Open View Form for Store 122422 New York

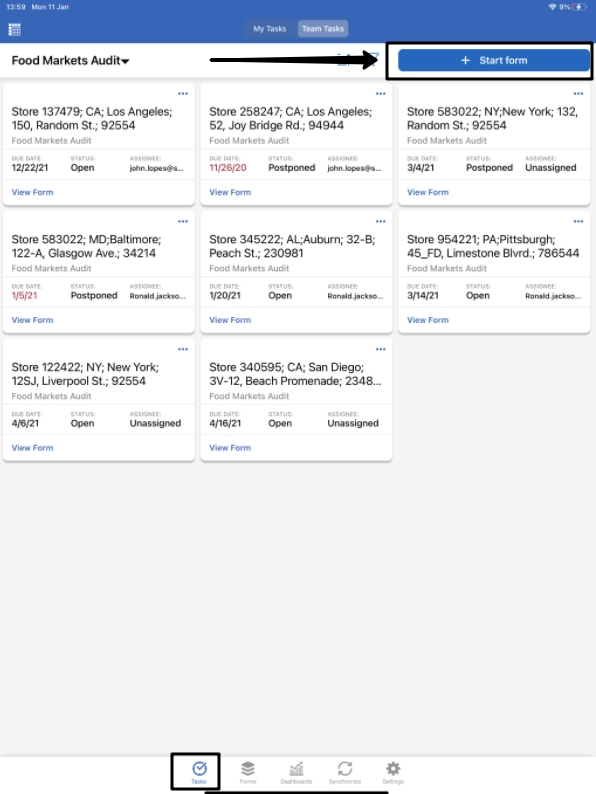pyautogui.click(x=32, y=448)
